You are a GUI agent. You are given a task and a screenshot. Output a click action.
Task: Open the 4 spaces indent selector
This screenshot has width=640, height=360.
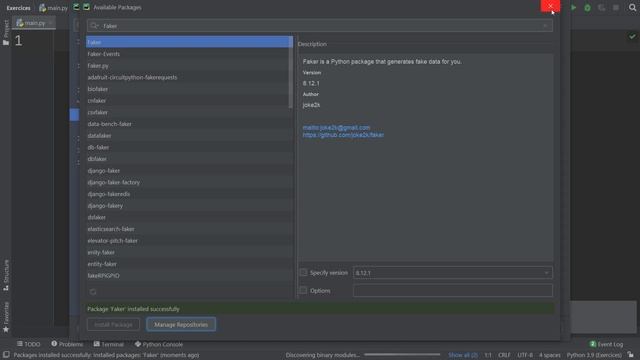click(x=550, y=355)
